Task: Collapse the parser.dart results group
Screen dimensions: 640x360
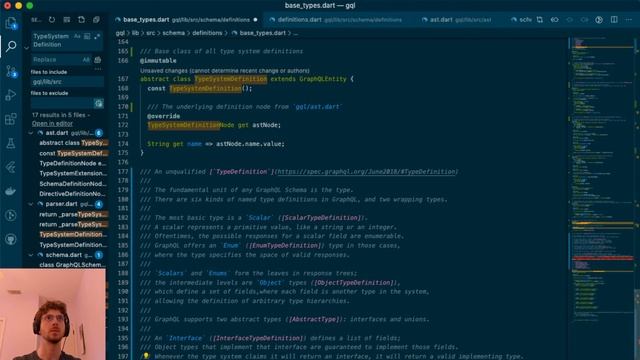Action: tap(31, 204)
